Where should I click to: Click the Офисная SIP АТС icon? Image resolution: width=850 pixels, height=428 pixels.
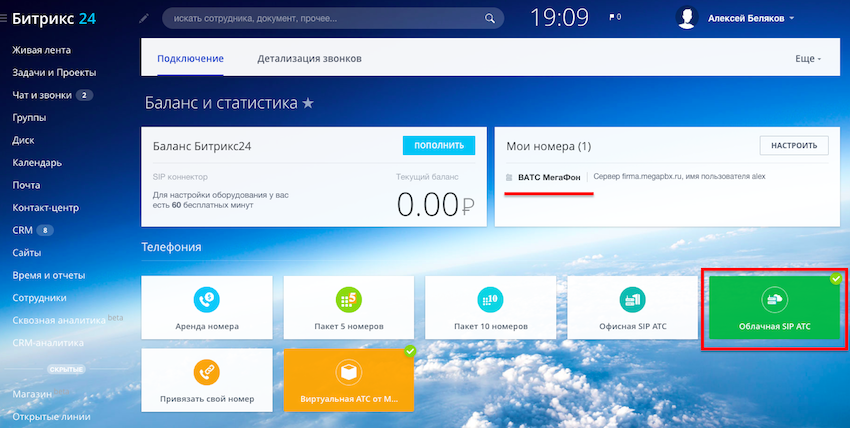pos(633,300)
